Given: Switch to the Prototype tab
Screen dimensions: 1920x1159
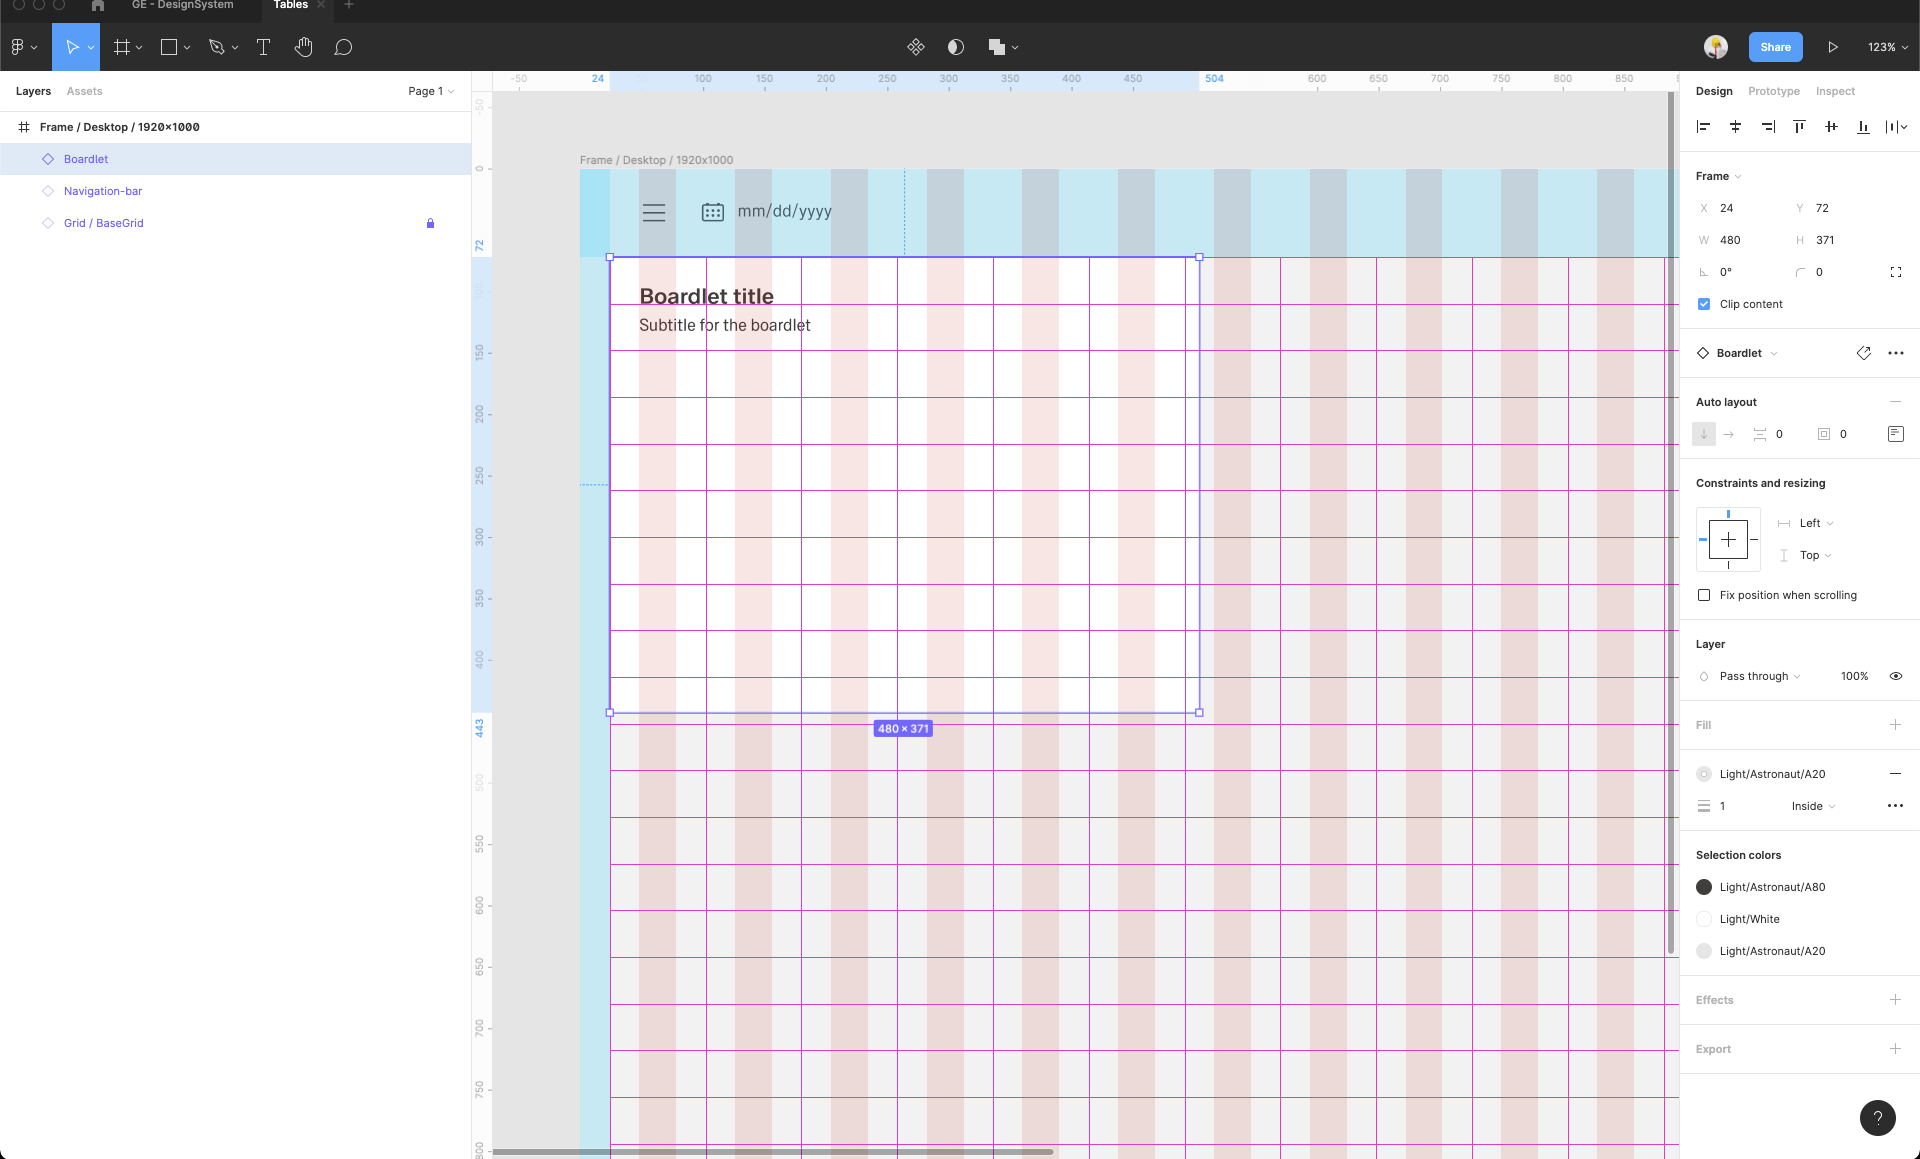Looking at the screenshot, I should pos(1773,91).
